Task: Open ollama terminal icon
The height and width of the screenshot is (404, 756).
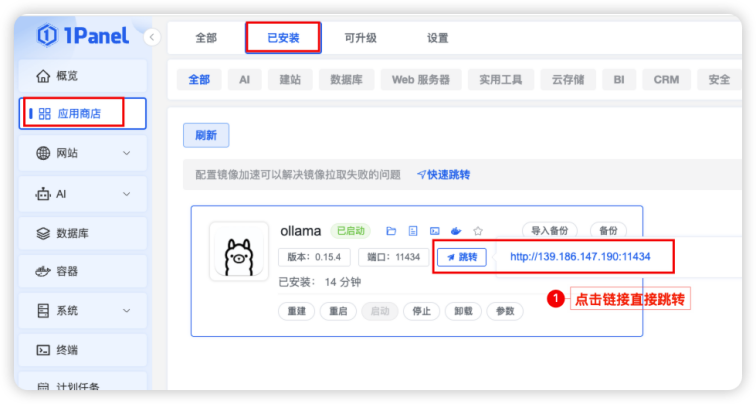Action: [x=434, y=231]
